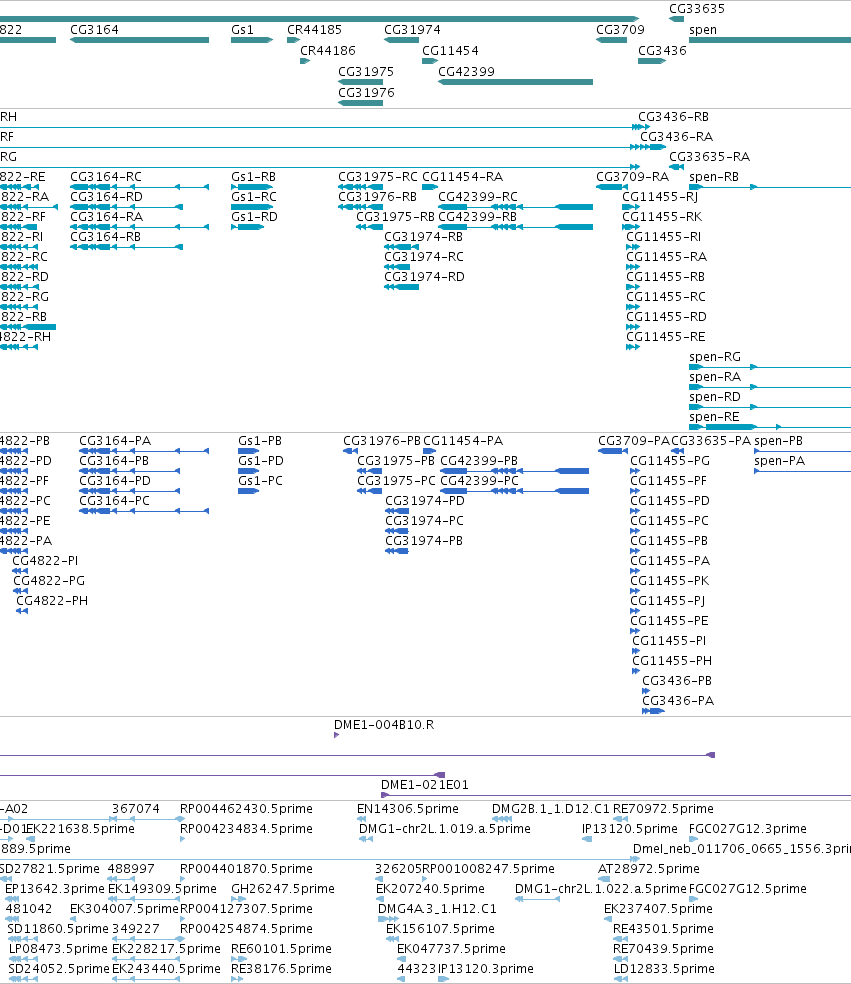Open transcript 'CG11454-RA'
Screen dimensions: 851x984
pyautogui.click(x=463, y=177)
